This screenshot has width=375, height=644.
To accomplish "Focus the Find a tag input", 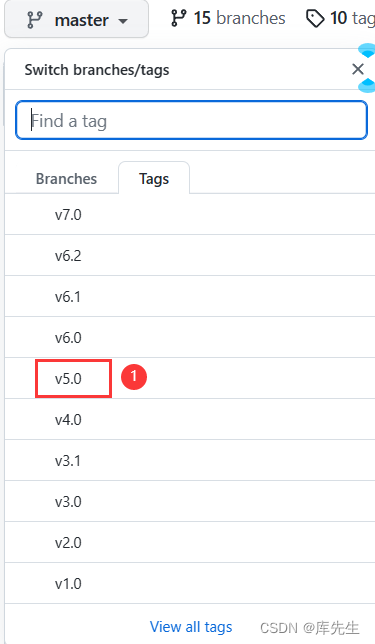I will click(x=191, y=120).
